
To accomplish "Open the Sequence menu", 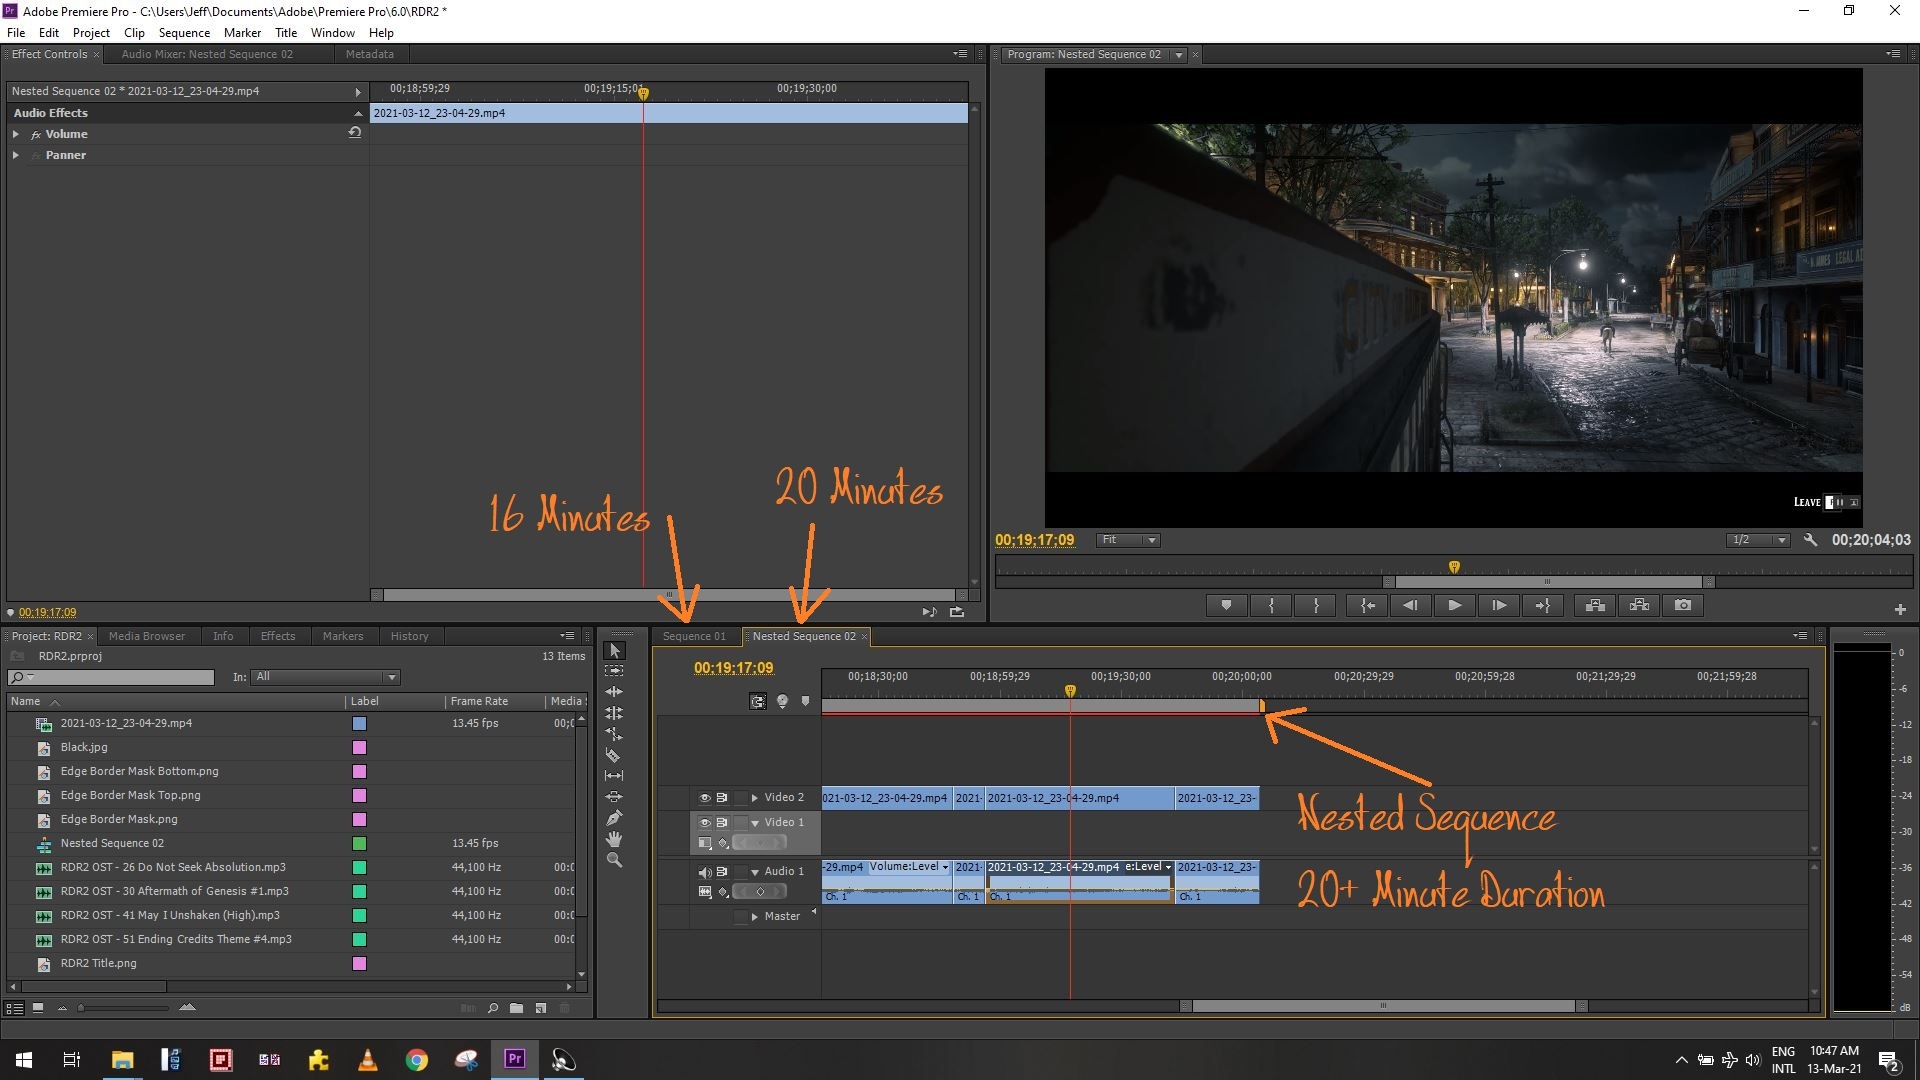I will point(184,32).
